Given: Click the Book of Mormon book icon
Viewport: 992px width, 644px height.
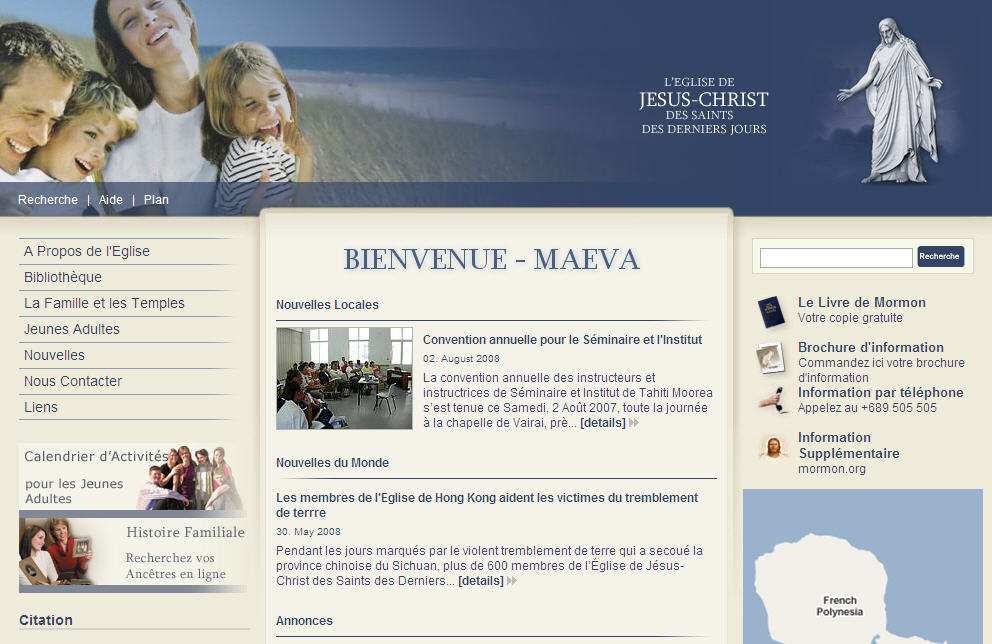Looking at the screenshot, I should tap(771, 311).
